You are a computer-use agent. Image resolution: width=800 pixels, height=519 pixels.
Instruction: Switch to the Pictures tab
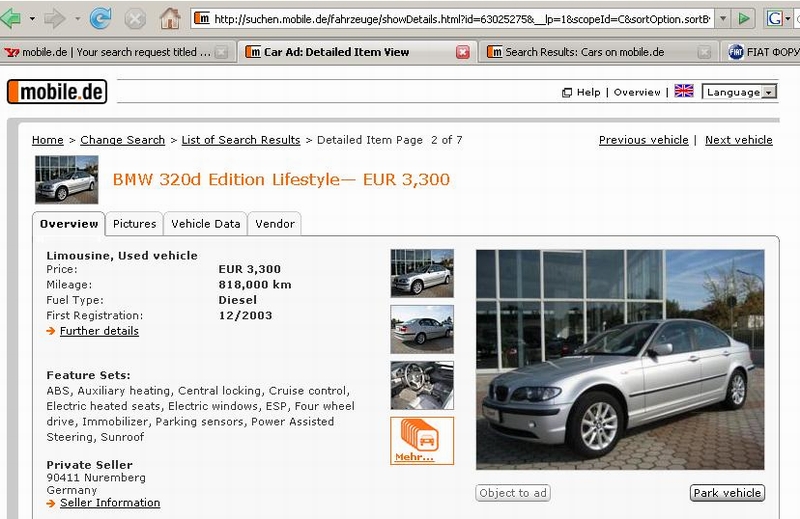tap(134, 224)
